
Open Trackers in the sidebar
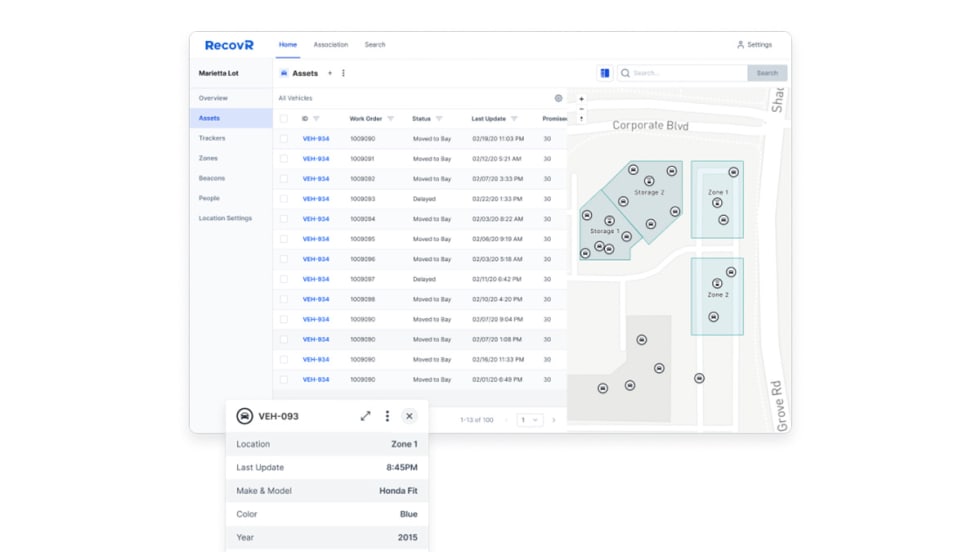point(212,138)
